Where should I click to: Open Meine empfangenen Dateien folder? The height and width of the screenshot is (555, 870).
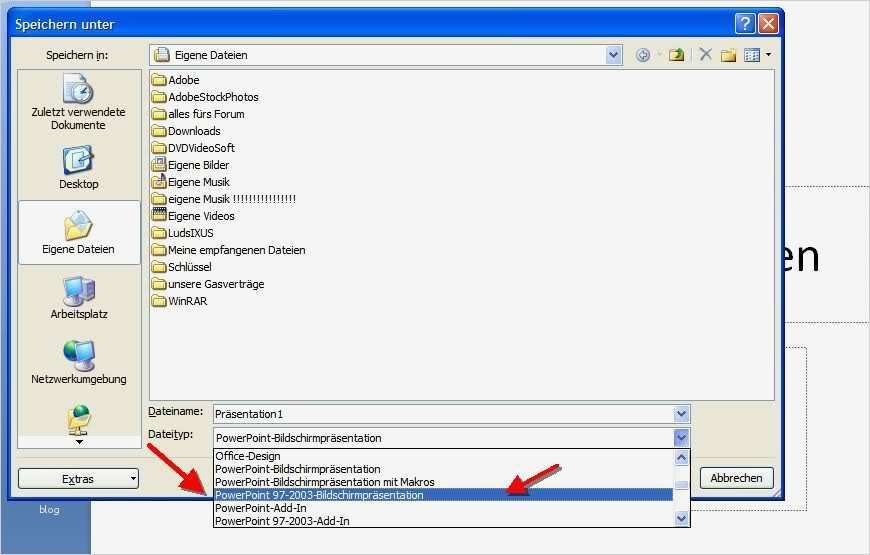(x=229, y=250)
